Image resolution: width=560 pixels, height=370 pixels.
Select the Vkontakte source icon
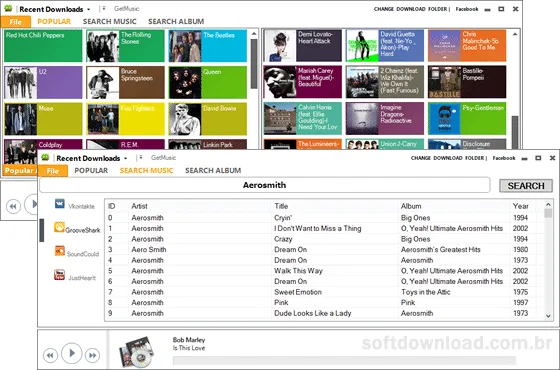point(60,204)
